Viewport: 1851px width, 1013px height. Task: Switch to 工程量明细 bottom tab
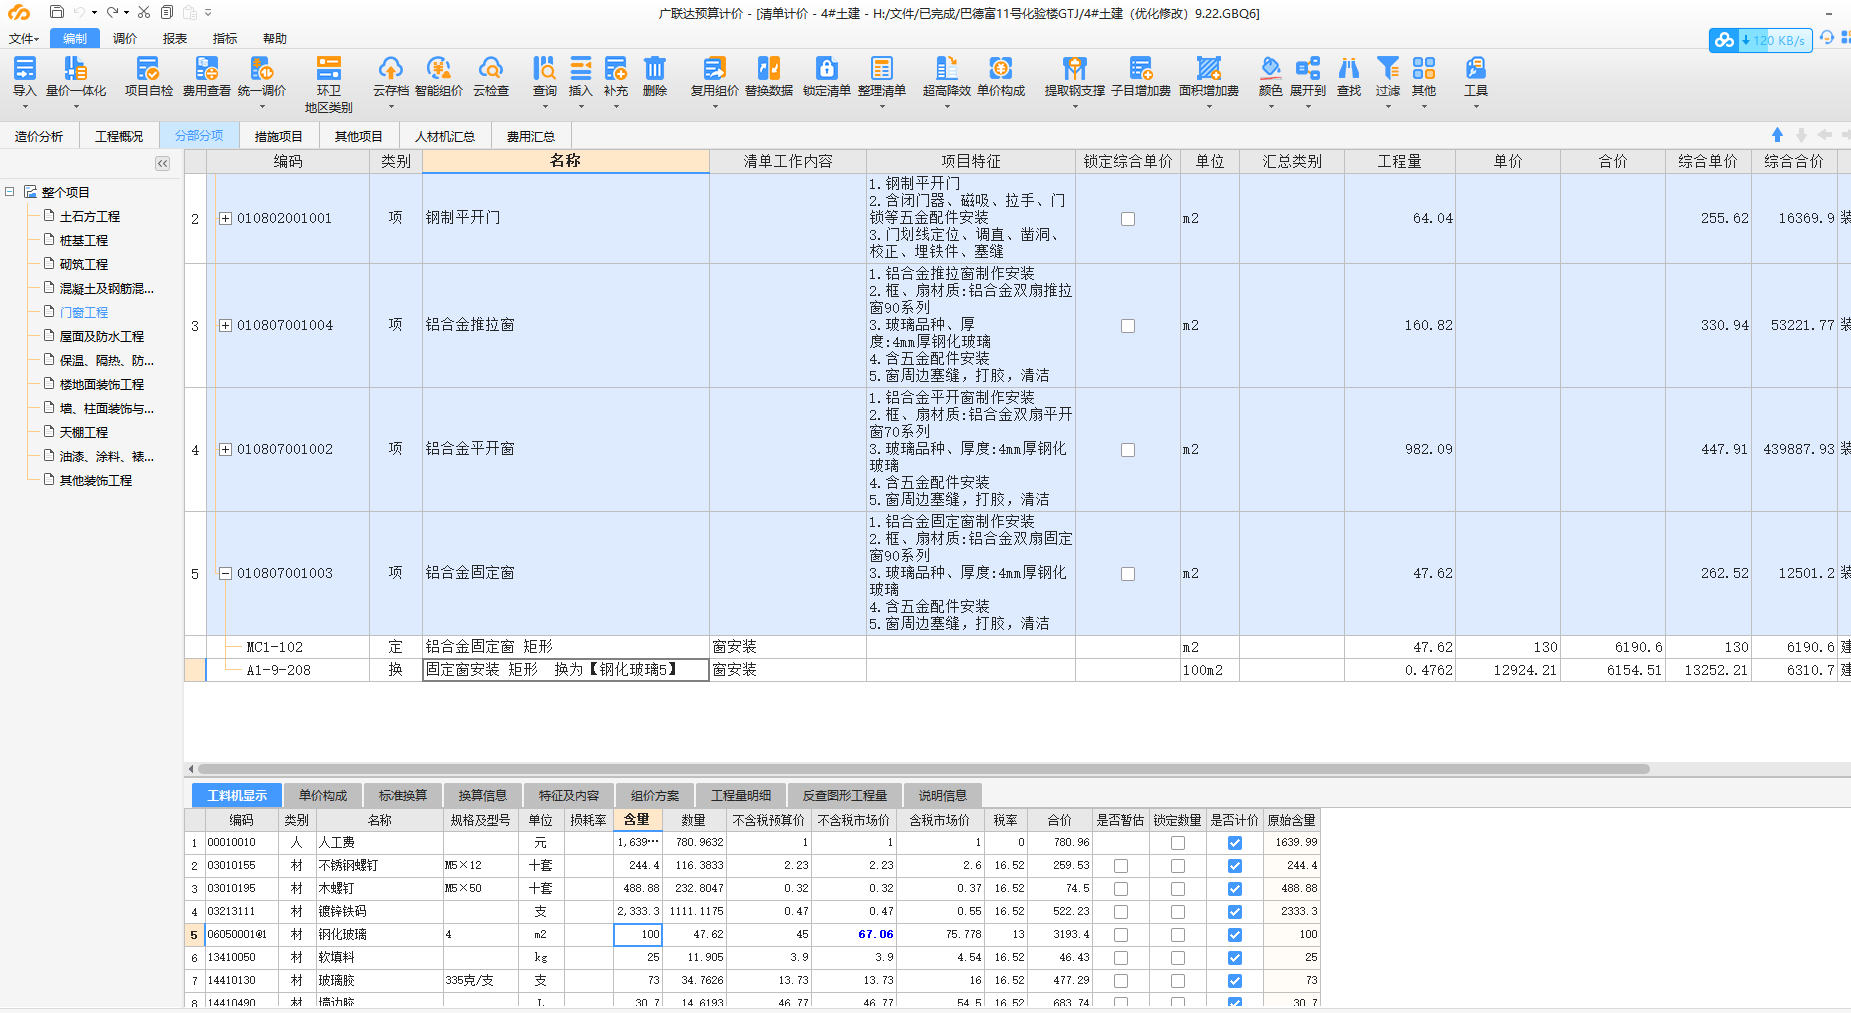[x=741, y=796]
